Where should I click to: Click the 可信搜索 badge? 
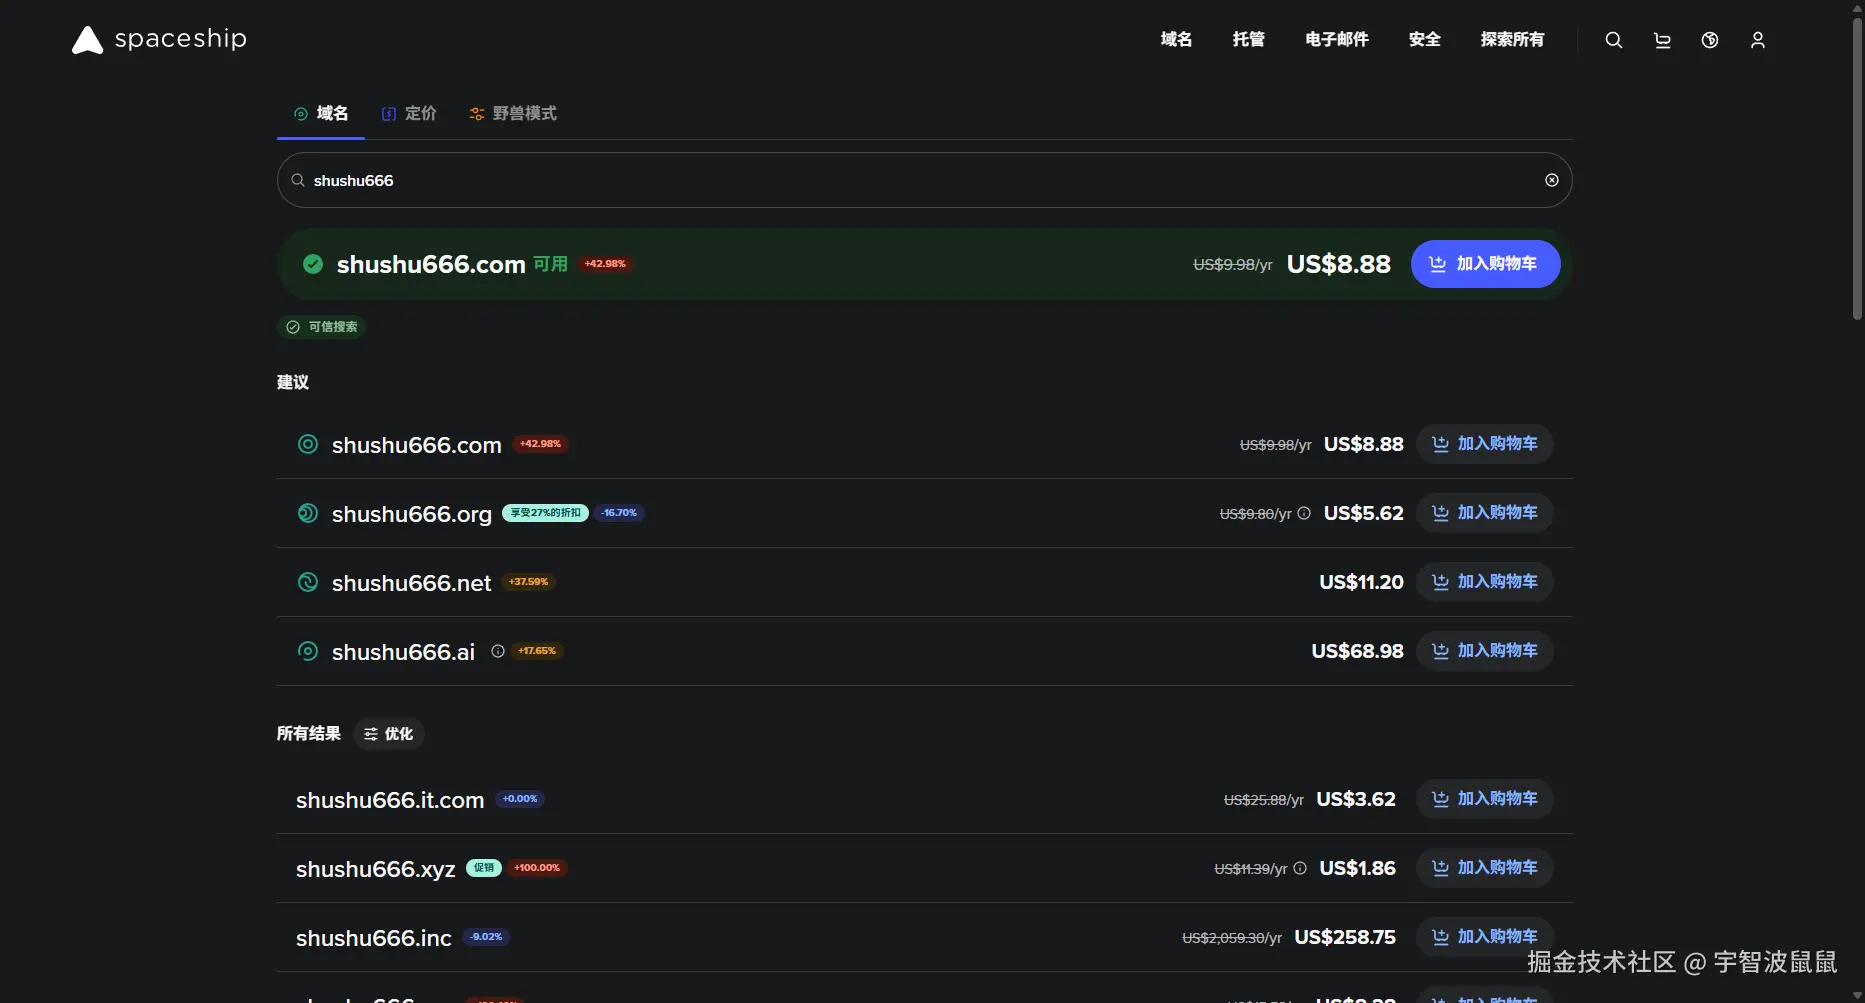321,327
